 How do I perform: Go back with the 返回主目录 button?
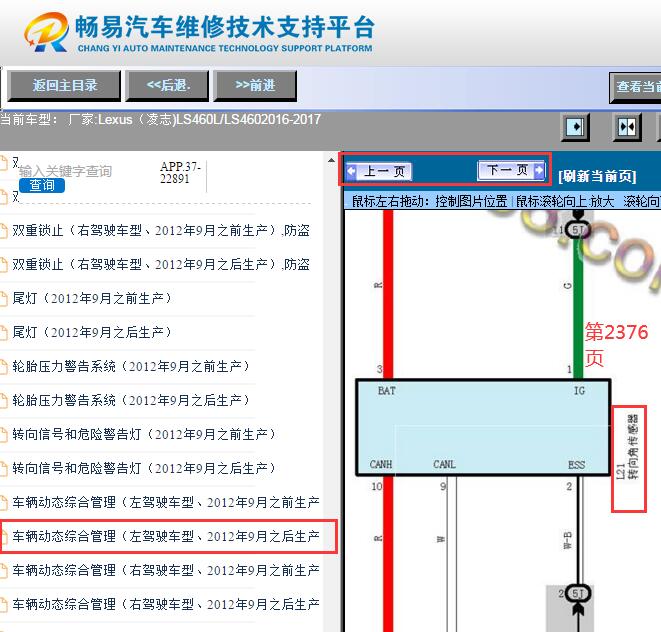(x=64, y=86)
